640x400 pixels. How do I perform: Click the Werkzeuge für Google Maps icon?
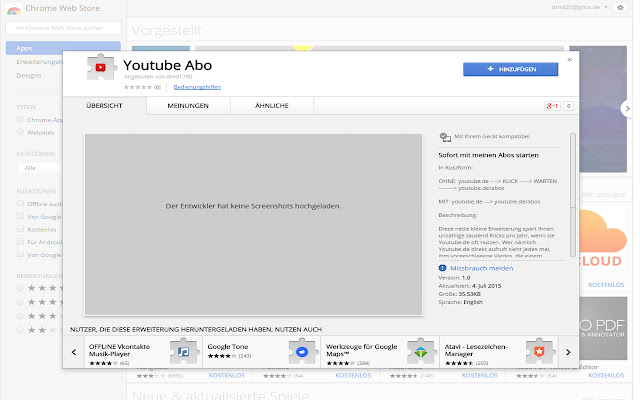point(420,351)
